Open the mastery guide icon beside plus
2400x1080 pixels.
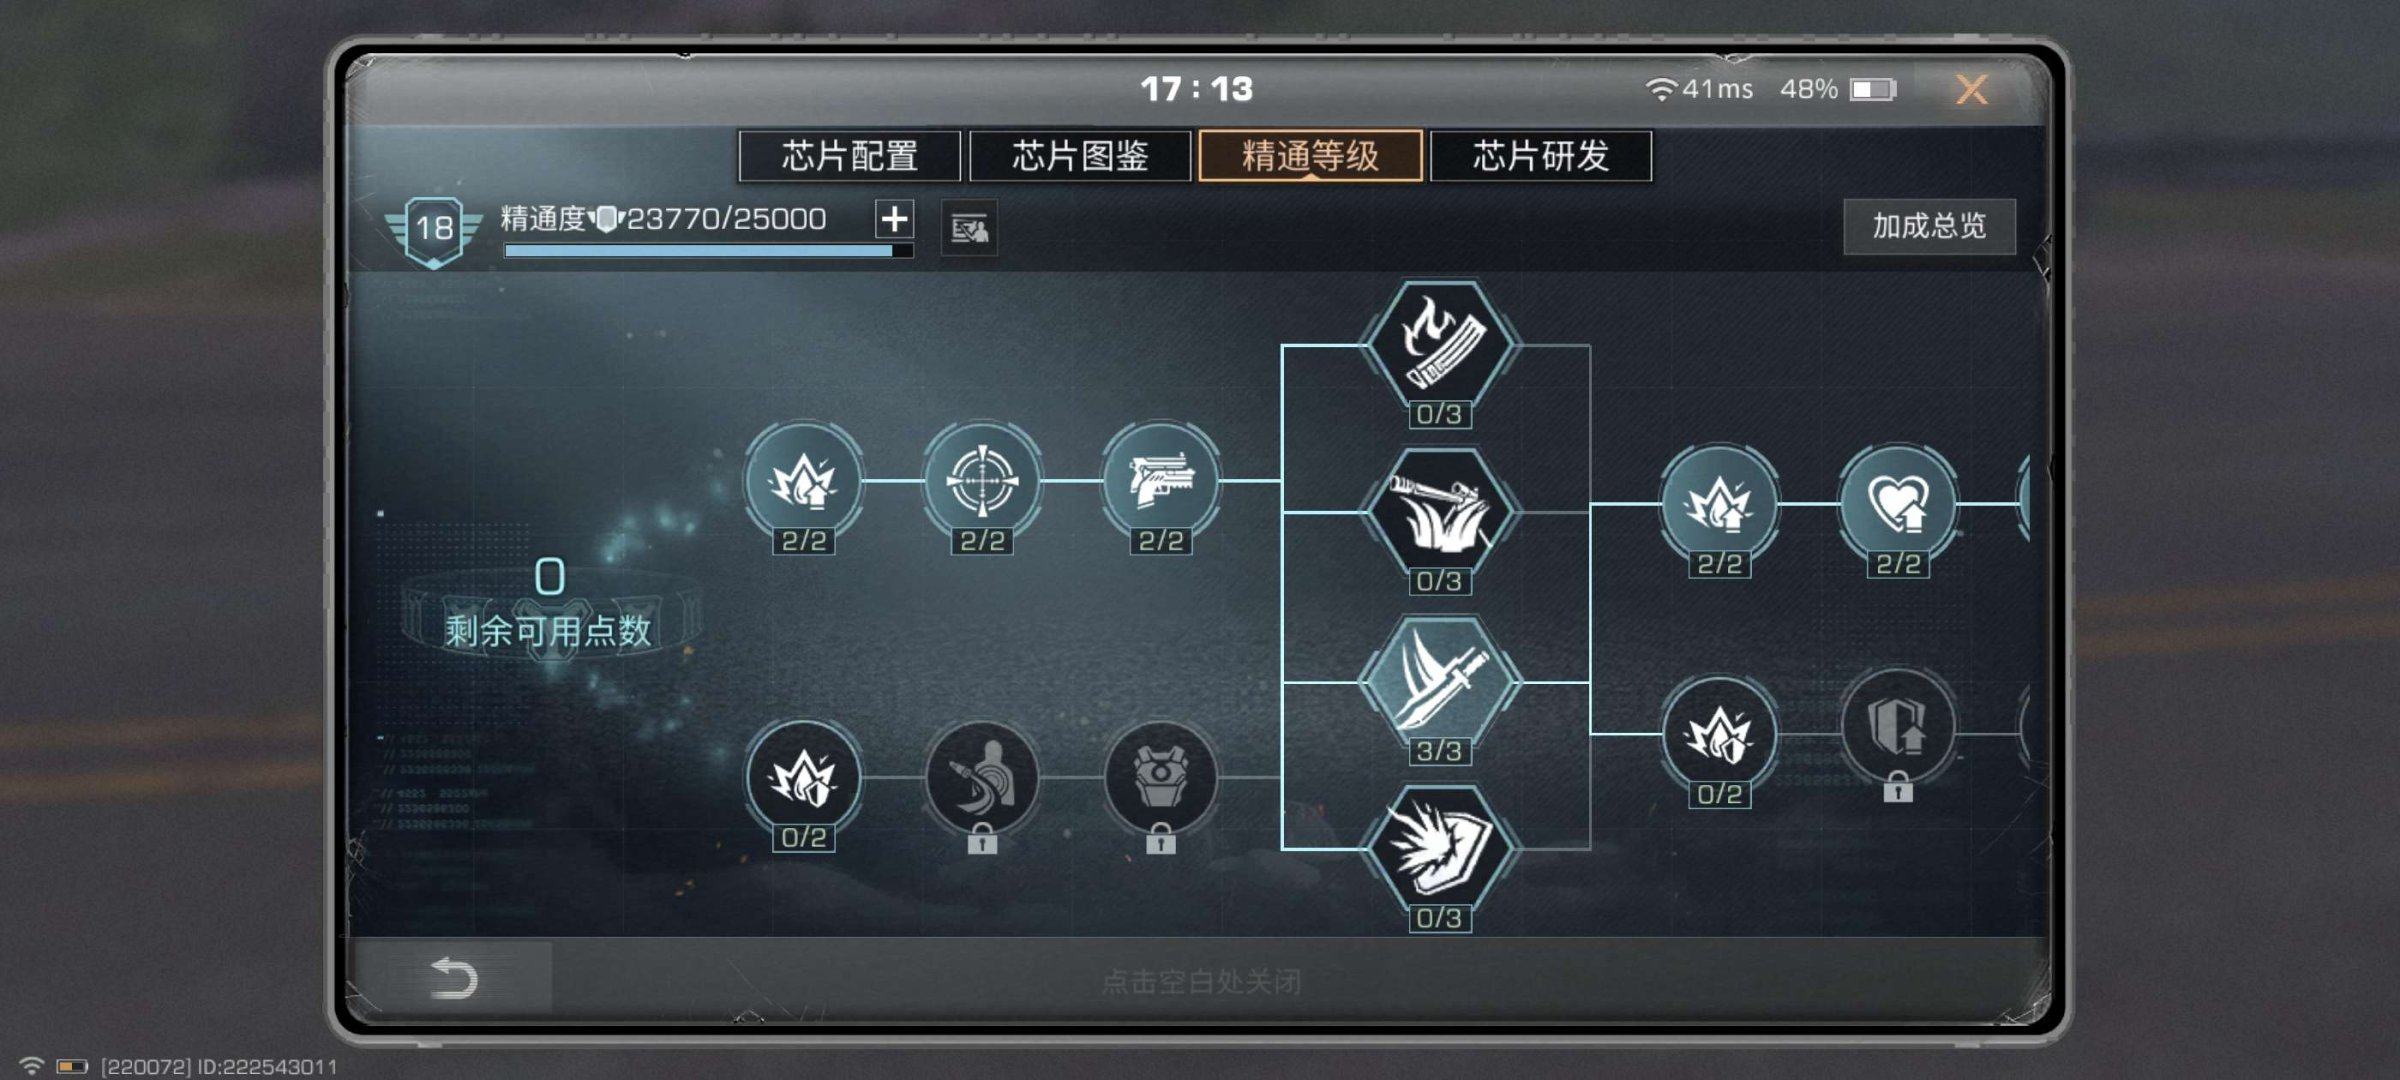(969, 228)
